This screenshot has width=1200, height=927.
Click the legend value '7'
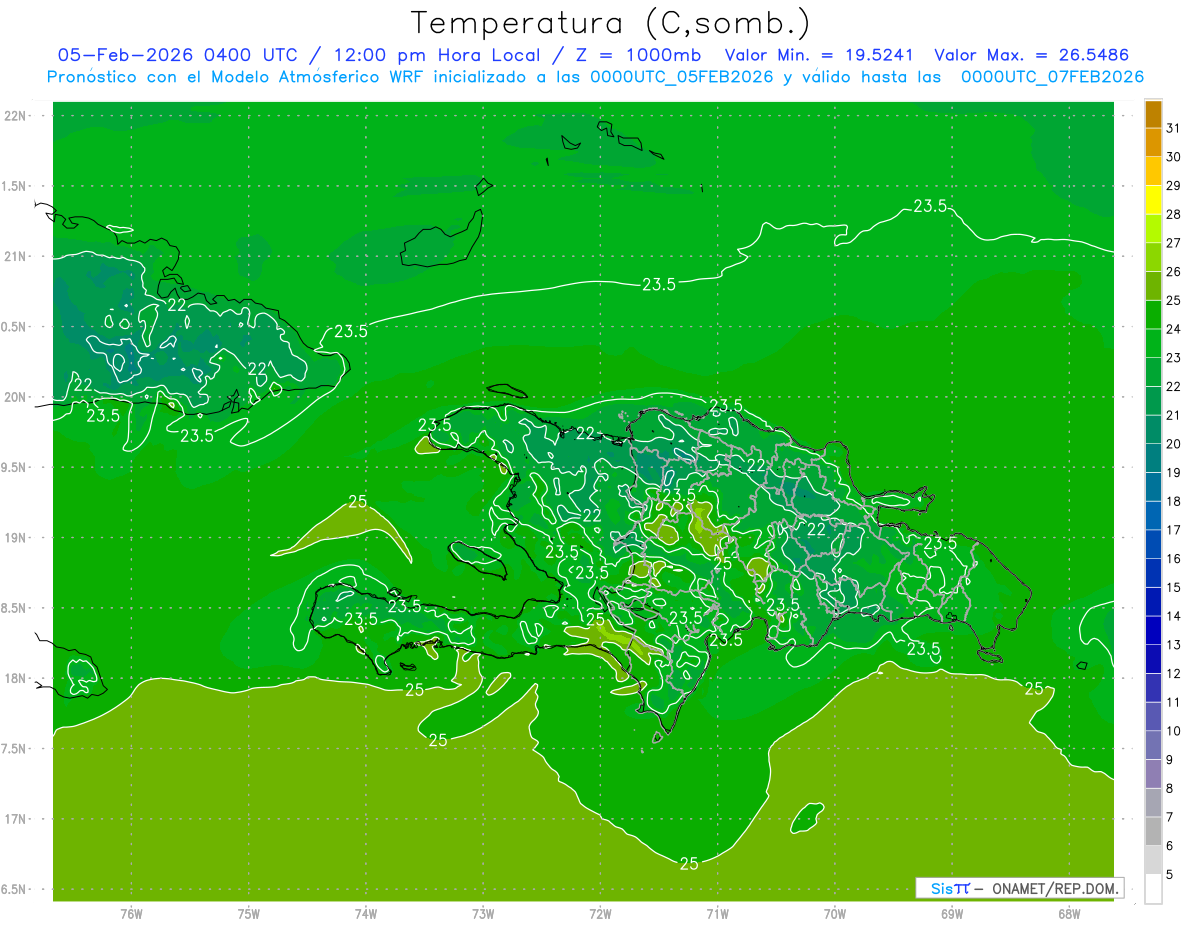[1169, 817]
